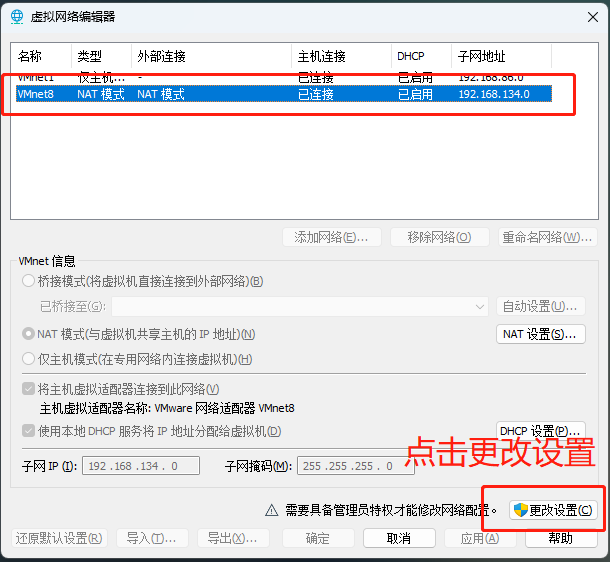Click the 帮助 button
This screenshot has width=610, height=562.
(561, 538)
